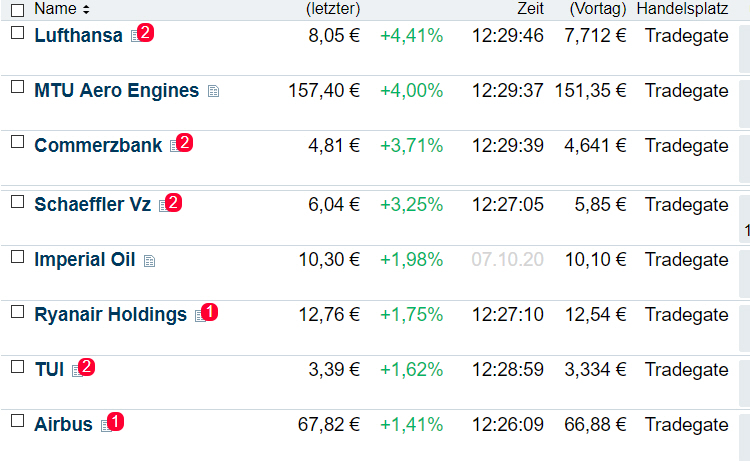Viewport: 750px width, 461px height.
Task: Open the MTU Aero Engines link
Action: point(117,90)
